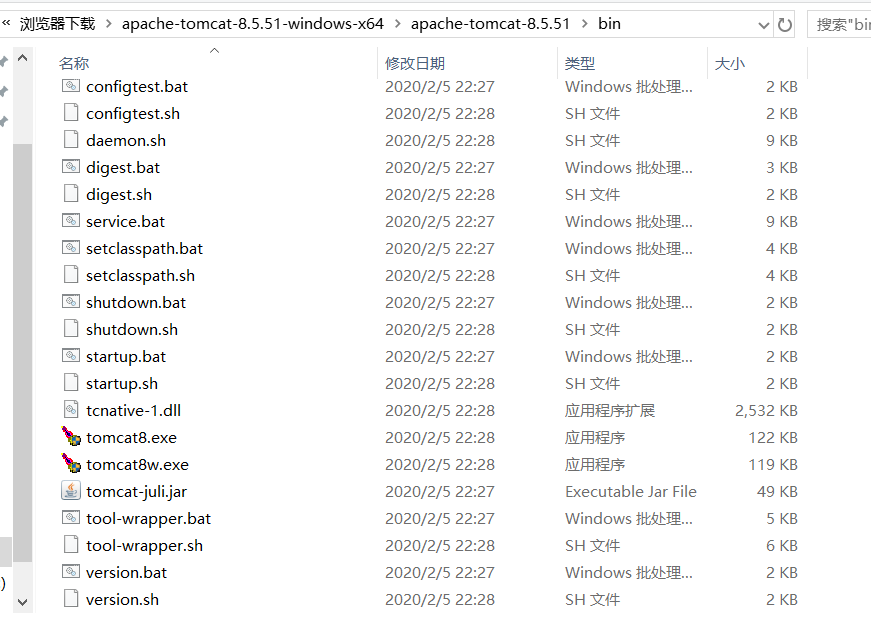The height and width of the screenshot is (619, 871).
Task: Select the tomcat8w.exe file name
Action: (x=138, y=465)
